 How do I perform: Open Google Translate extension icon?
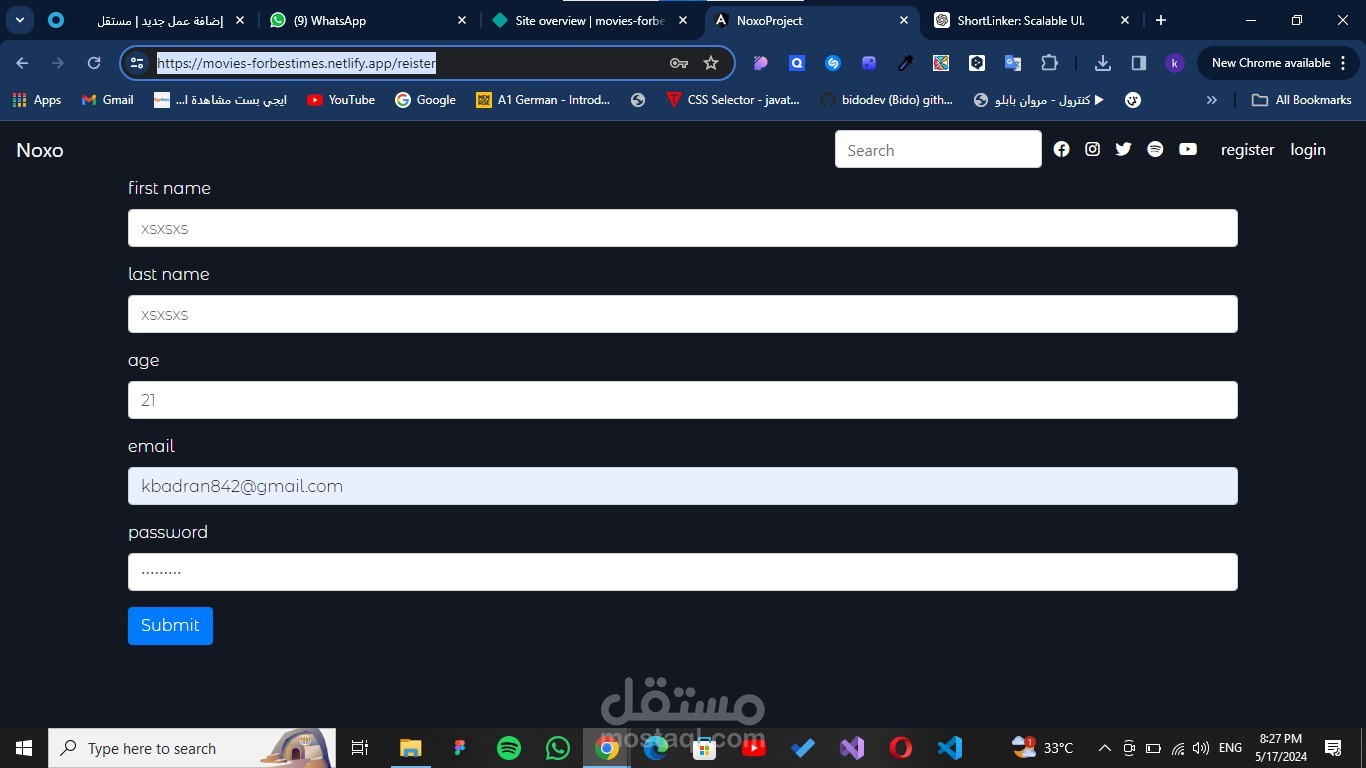click(x=1013, y=63)
